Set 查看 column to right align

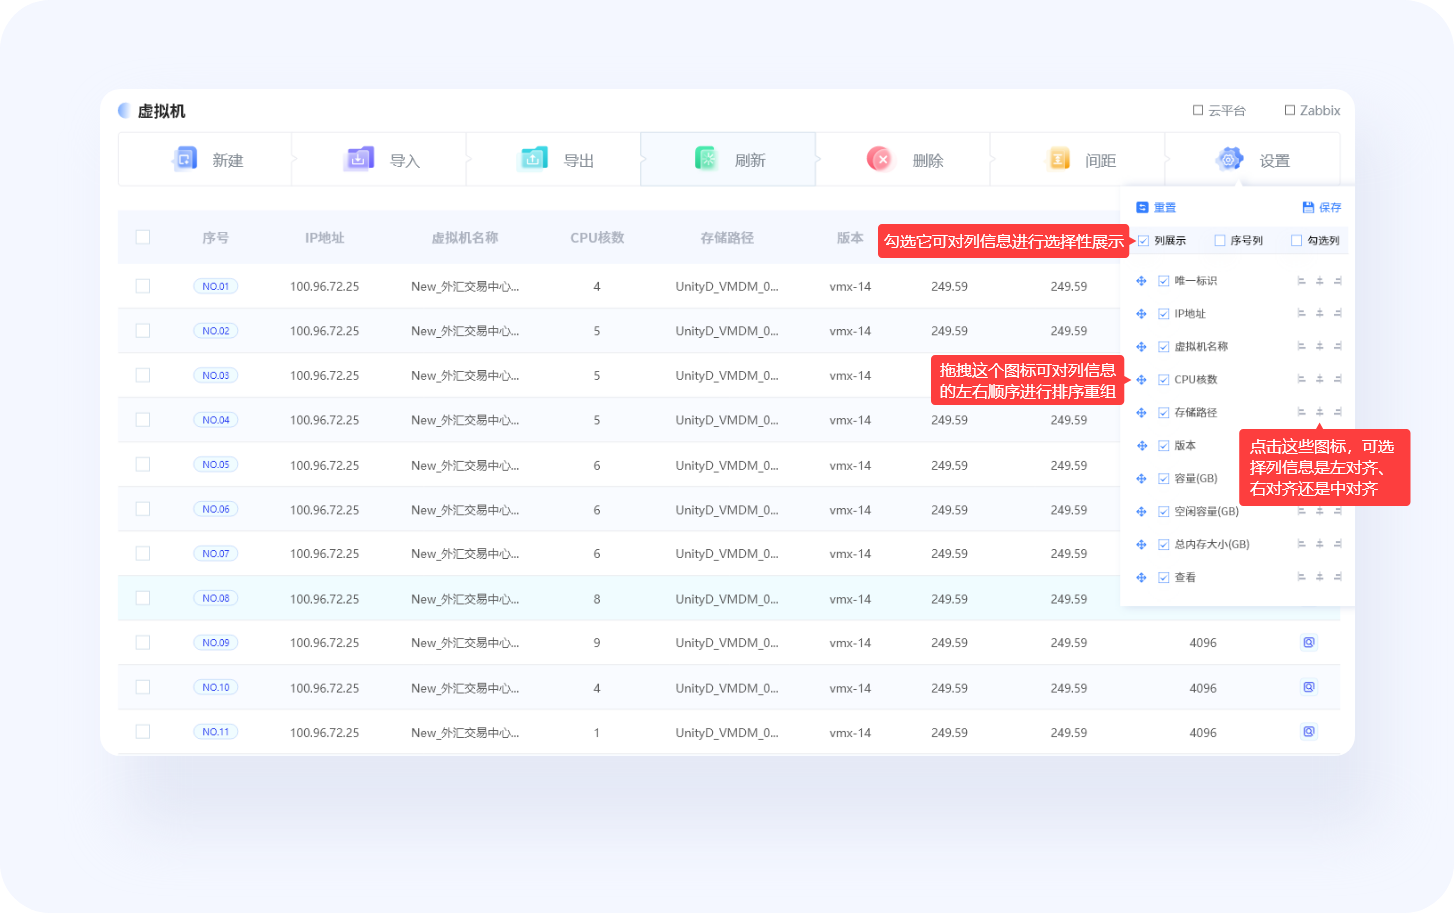(x=1338, y=578)
